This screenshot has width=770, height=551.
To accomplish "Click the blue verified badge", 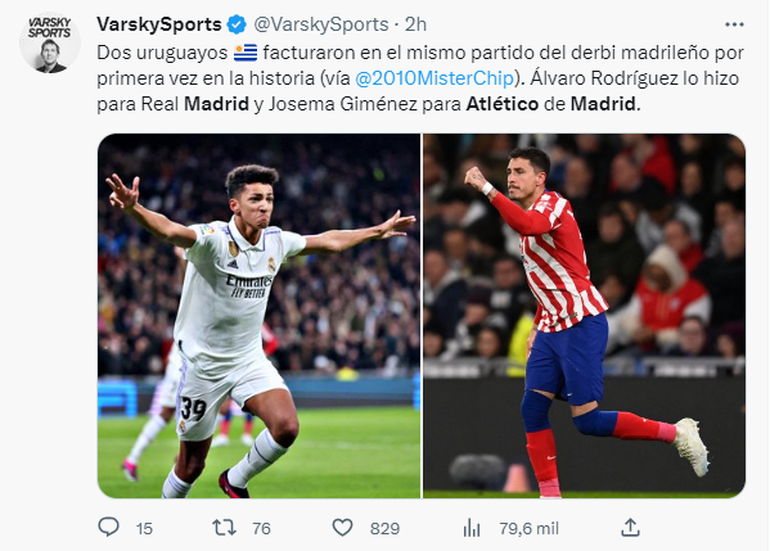I will pos(237,24).
